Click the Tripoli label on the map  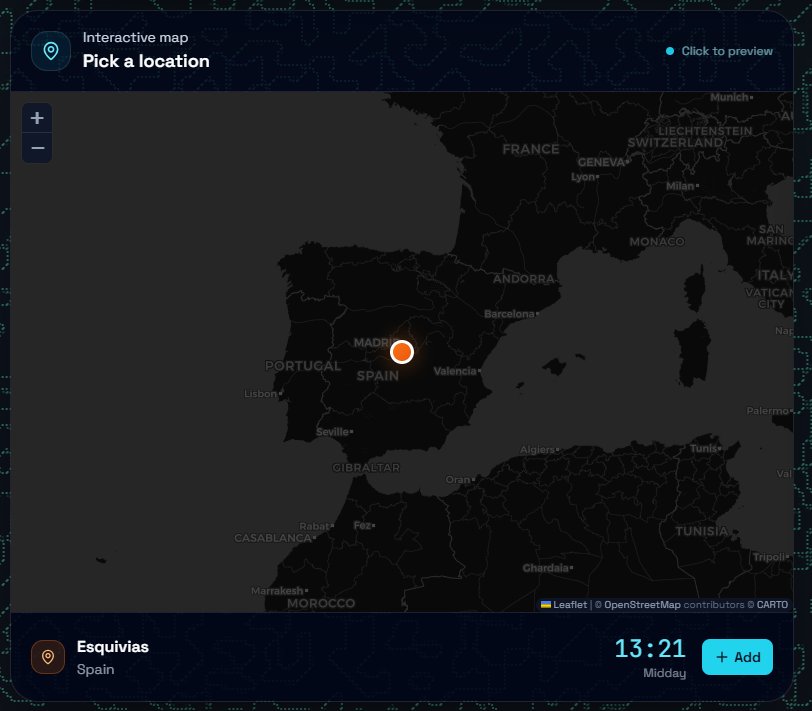point(770,557)
